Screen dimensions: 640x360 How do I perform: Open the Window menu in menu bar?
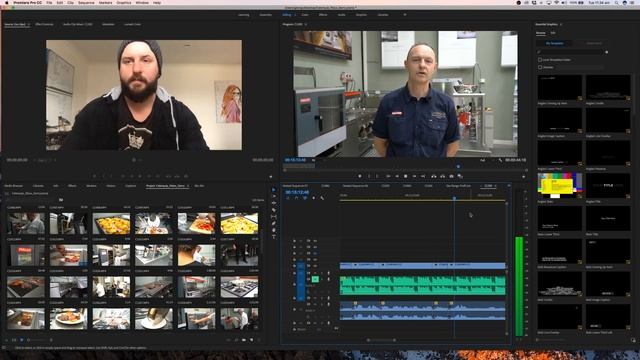point(142,3)
